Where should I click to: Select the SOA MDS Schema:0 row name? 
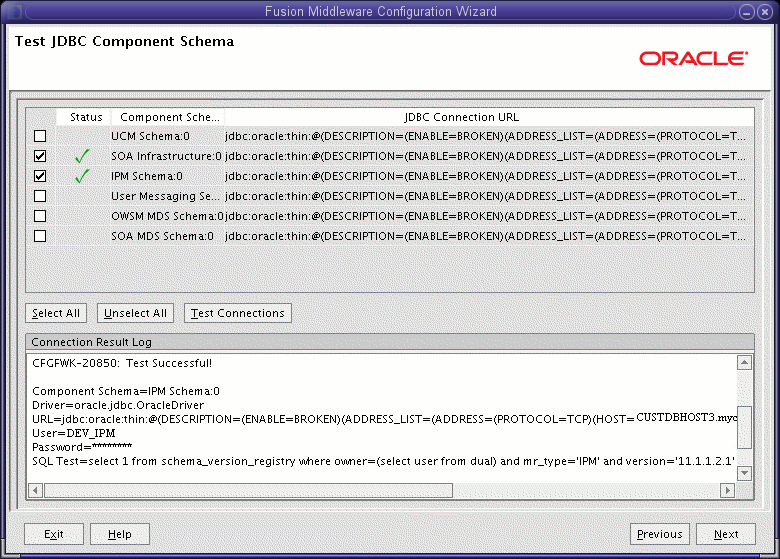pyautogui.click(x=162, y=236)
